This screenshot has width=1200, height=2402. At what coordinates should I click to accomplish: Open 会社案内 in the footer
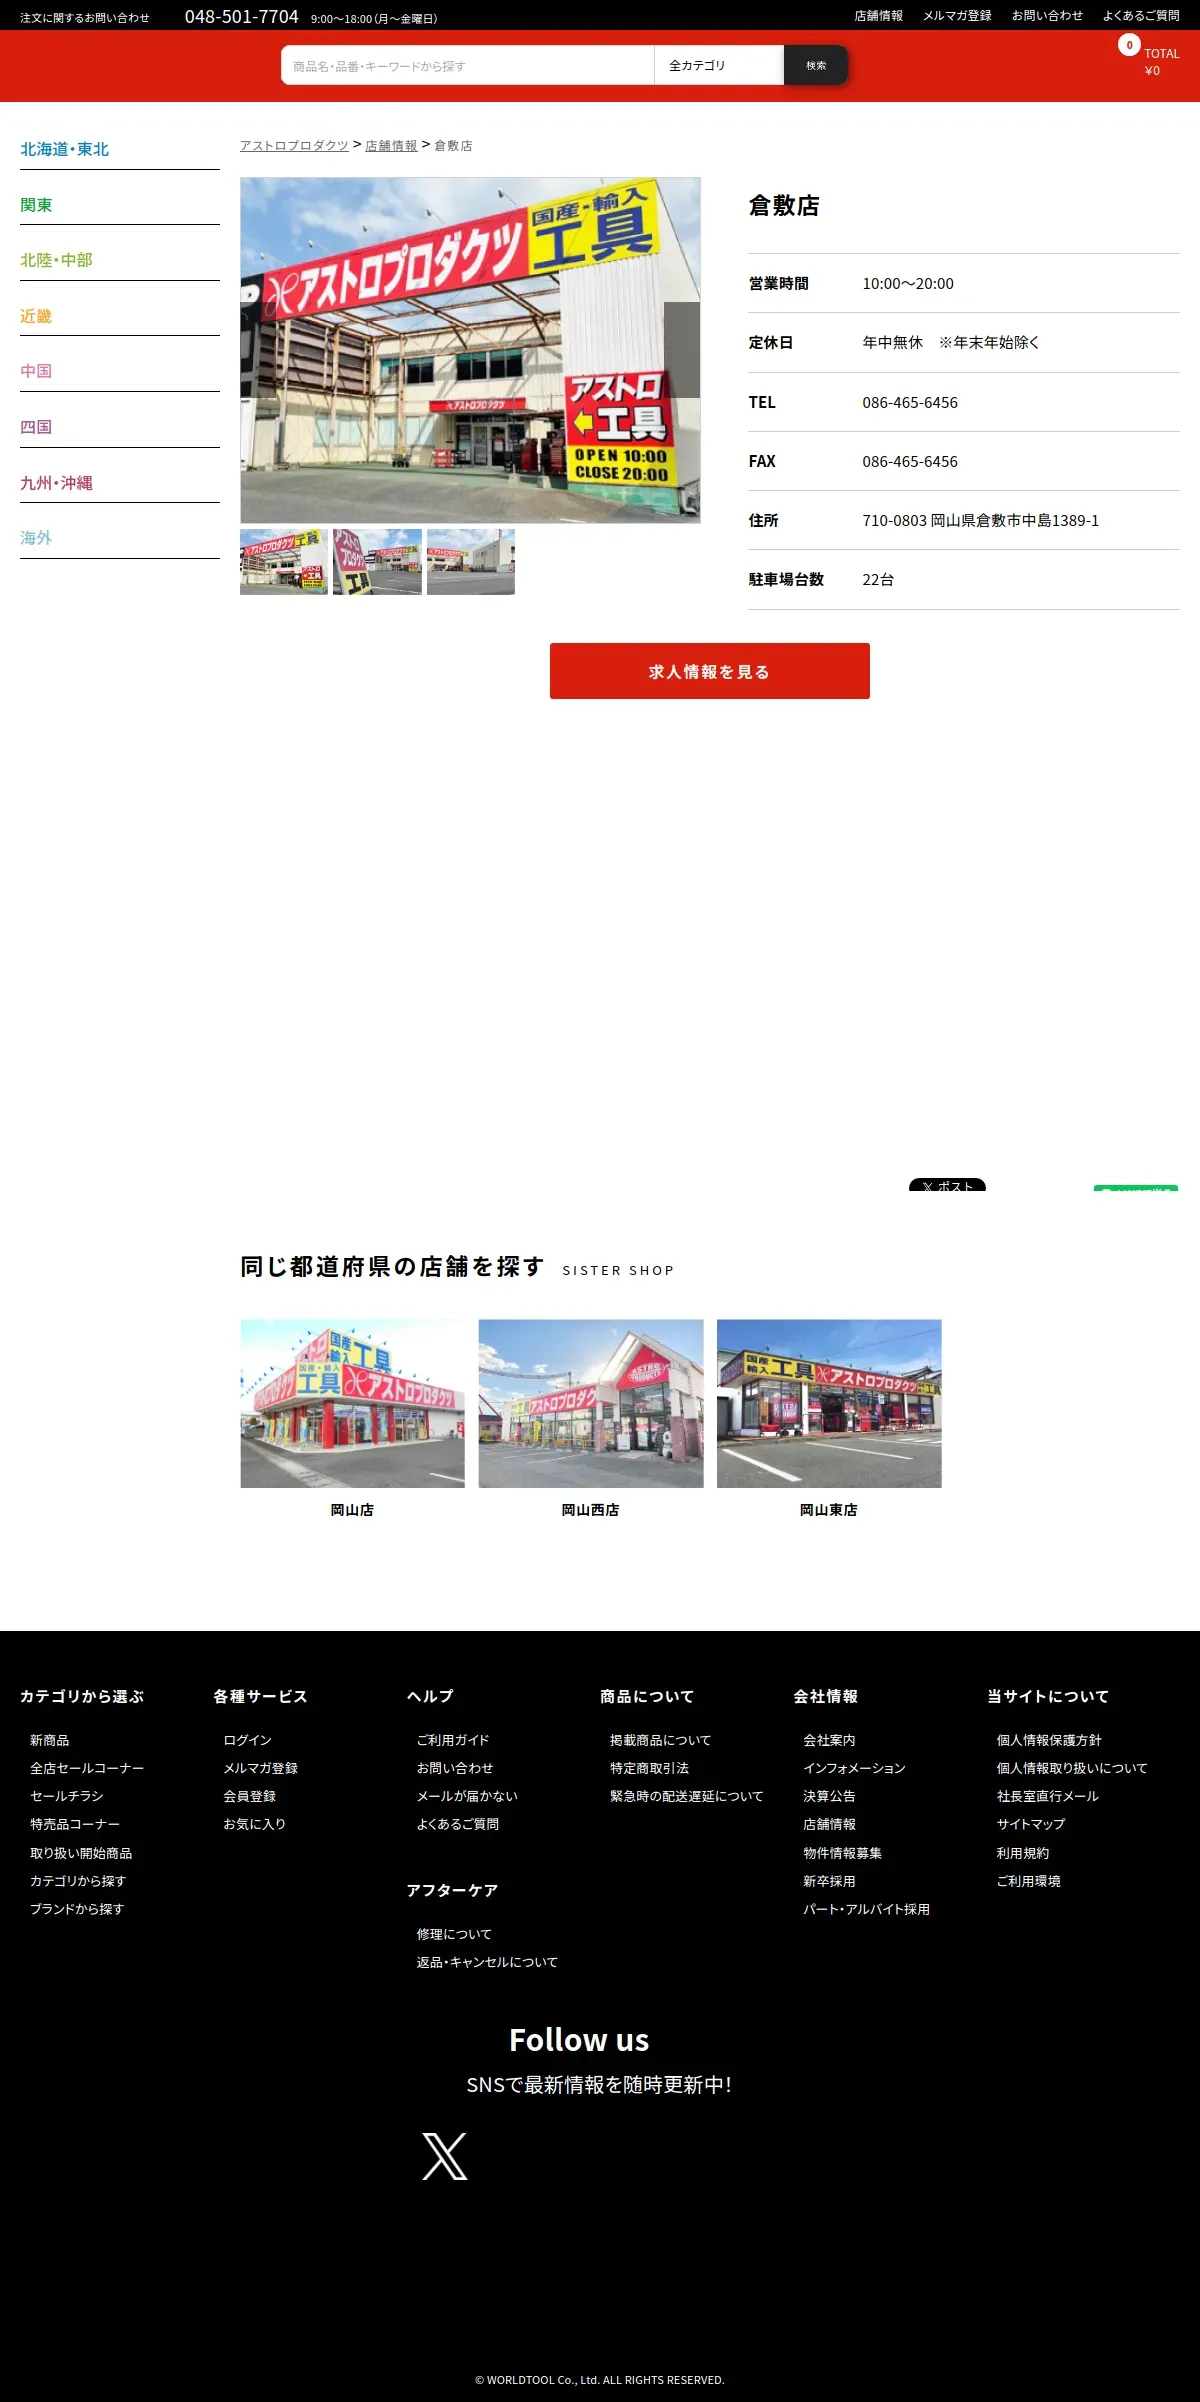click(829, 1740)
